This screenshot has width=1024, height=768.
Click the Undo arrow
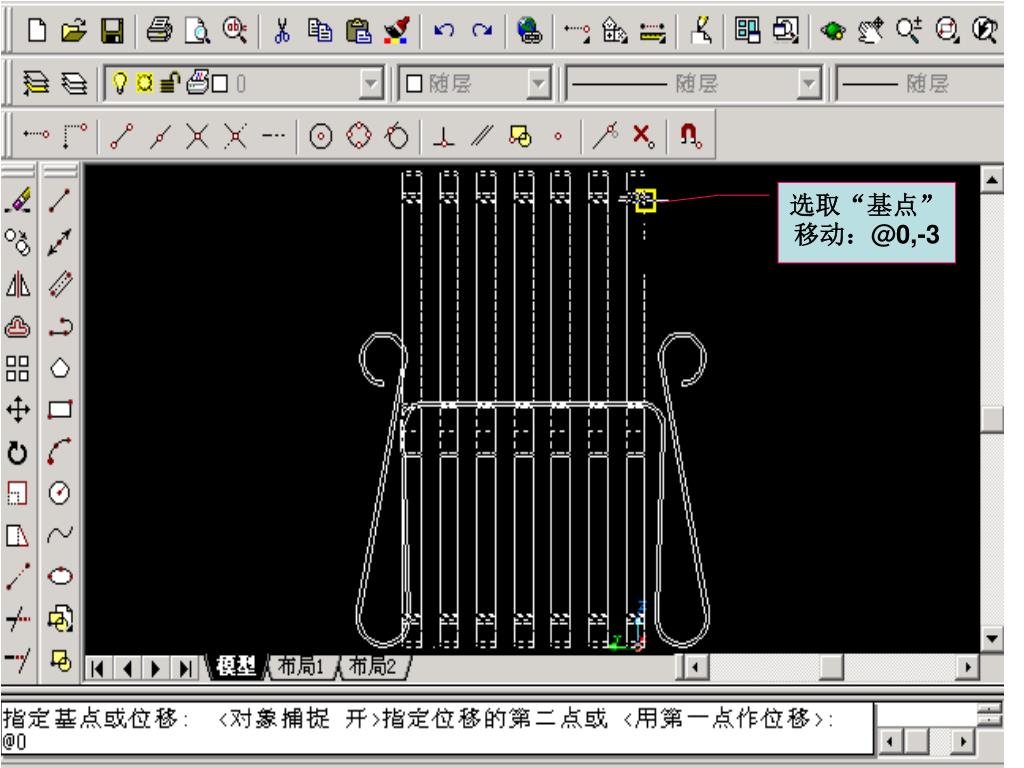pyautogui.click(x=443, y=31)
